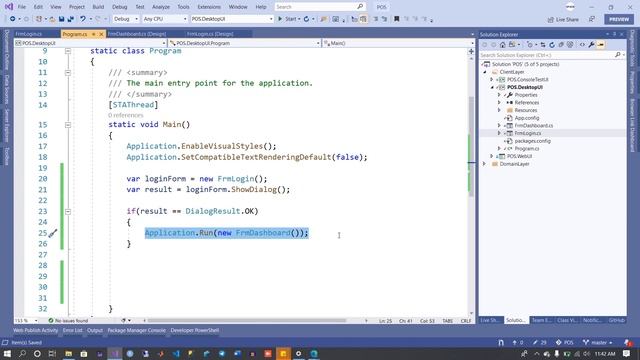Open the Windows Start menu
Image resolution: width=640 pixels, height=360 pixels.
click(7, 353)
